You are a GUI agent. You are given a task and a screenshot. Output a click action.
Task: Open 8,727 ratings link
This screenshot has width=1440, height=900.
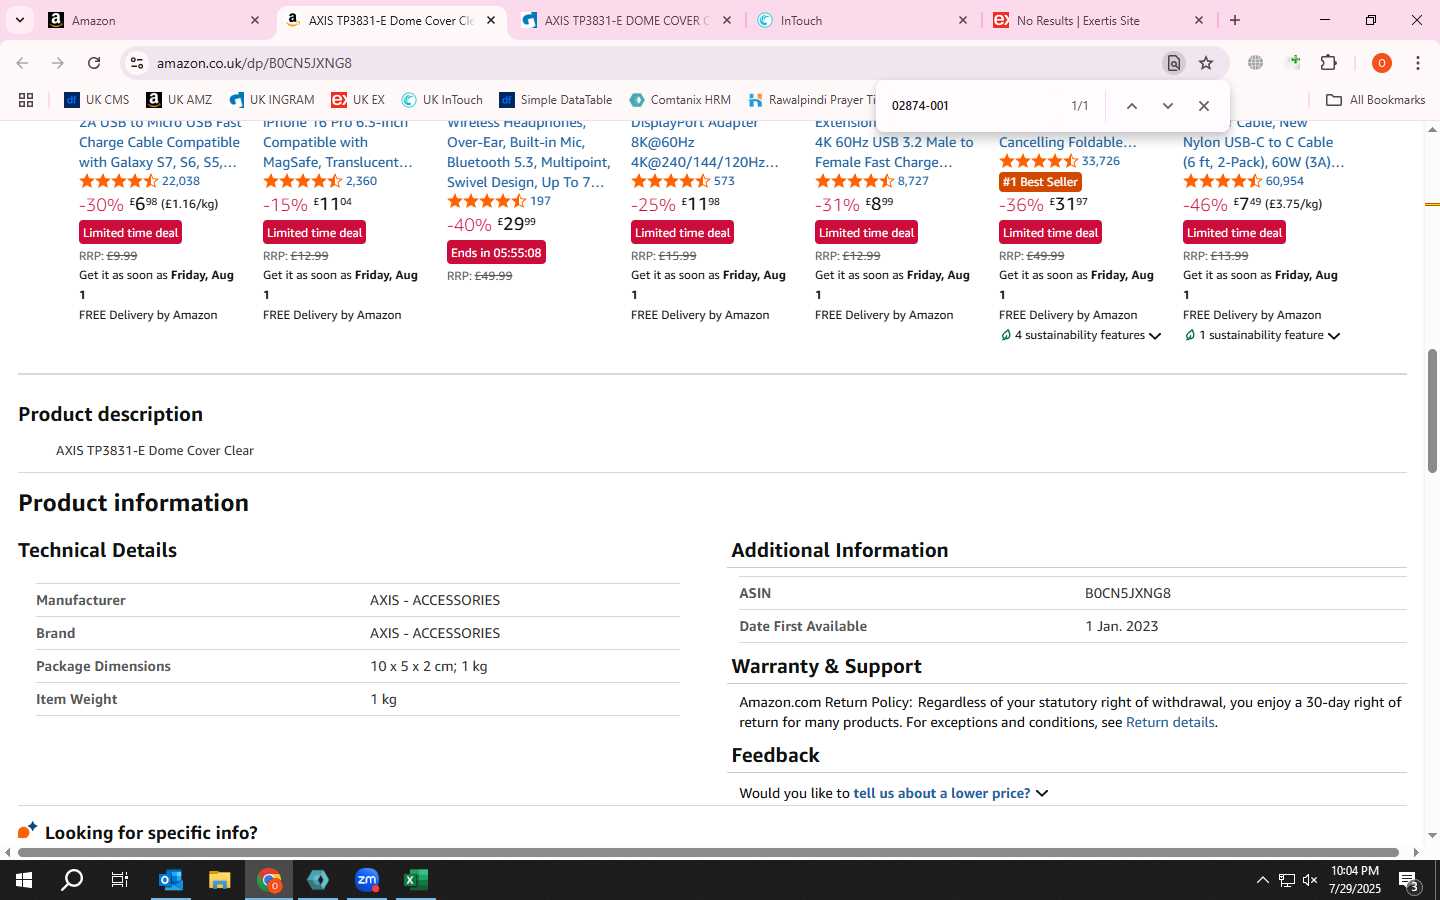(913, 181)
